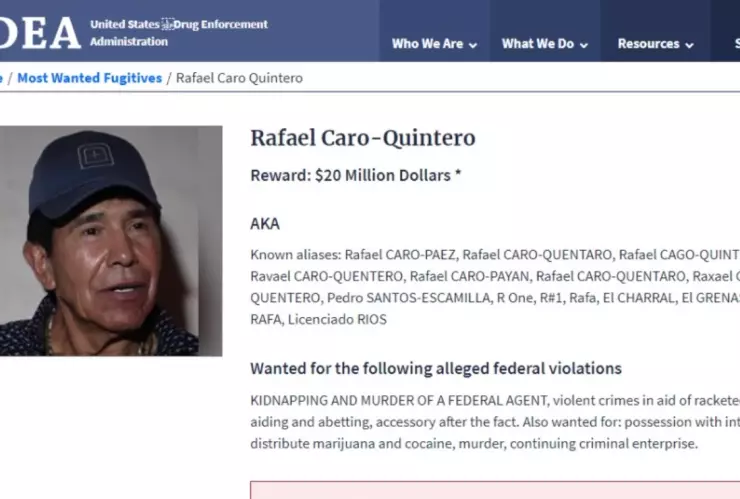Open the Resources menu
This screenshot has height=499, width=740.
[x=655, y=44]
